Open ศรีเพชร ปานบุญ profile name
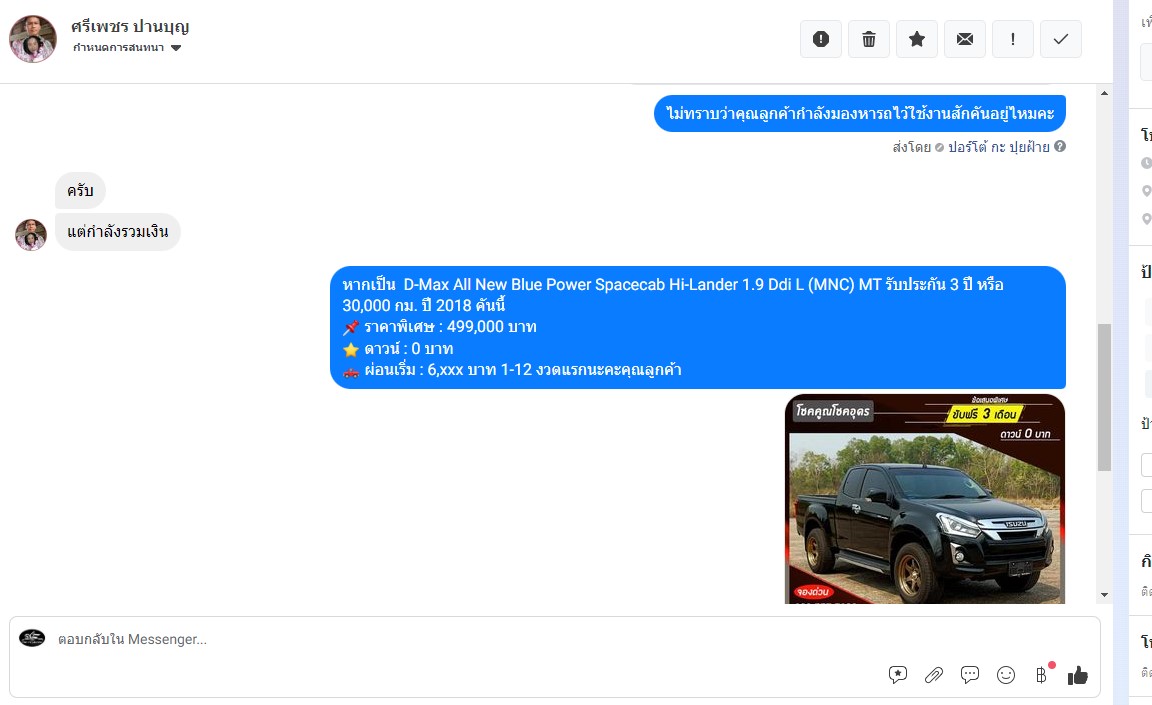 click(x=130, y=26)
